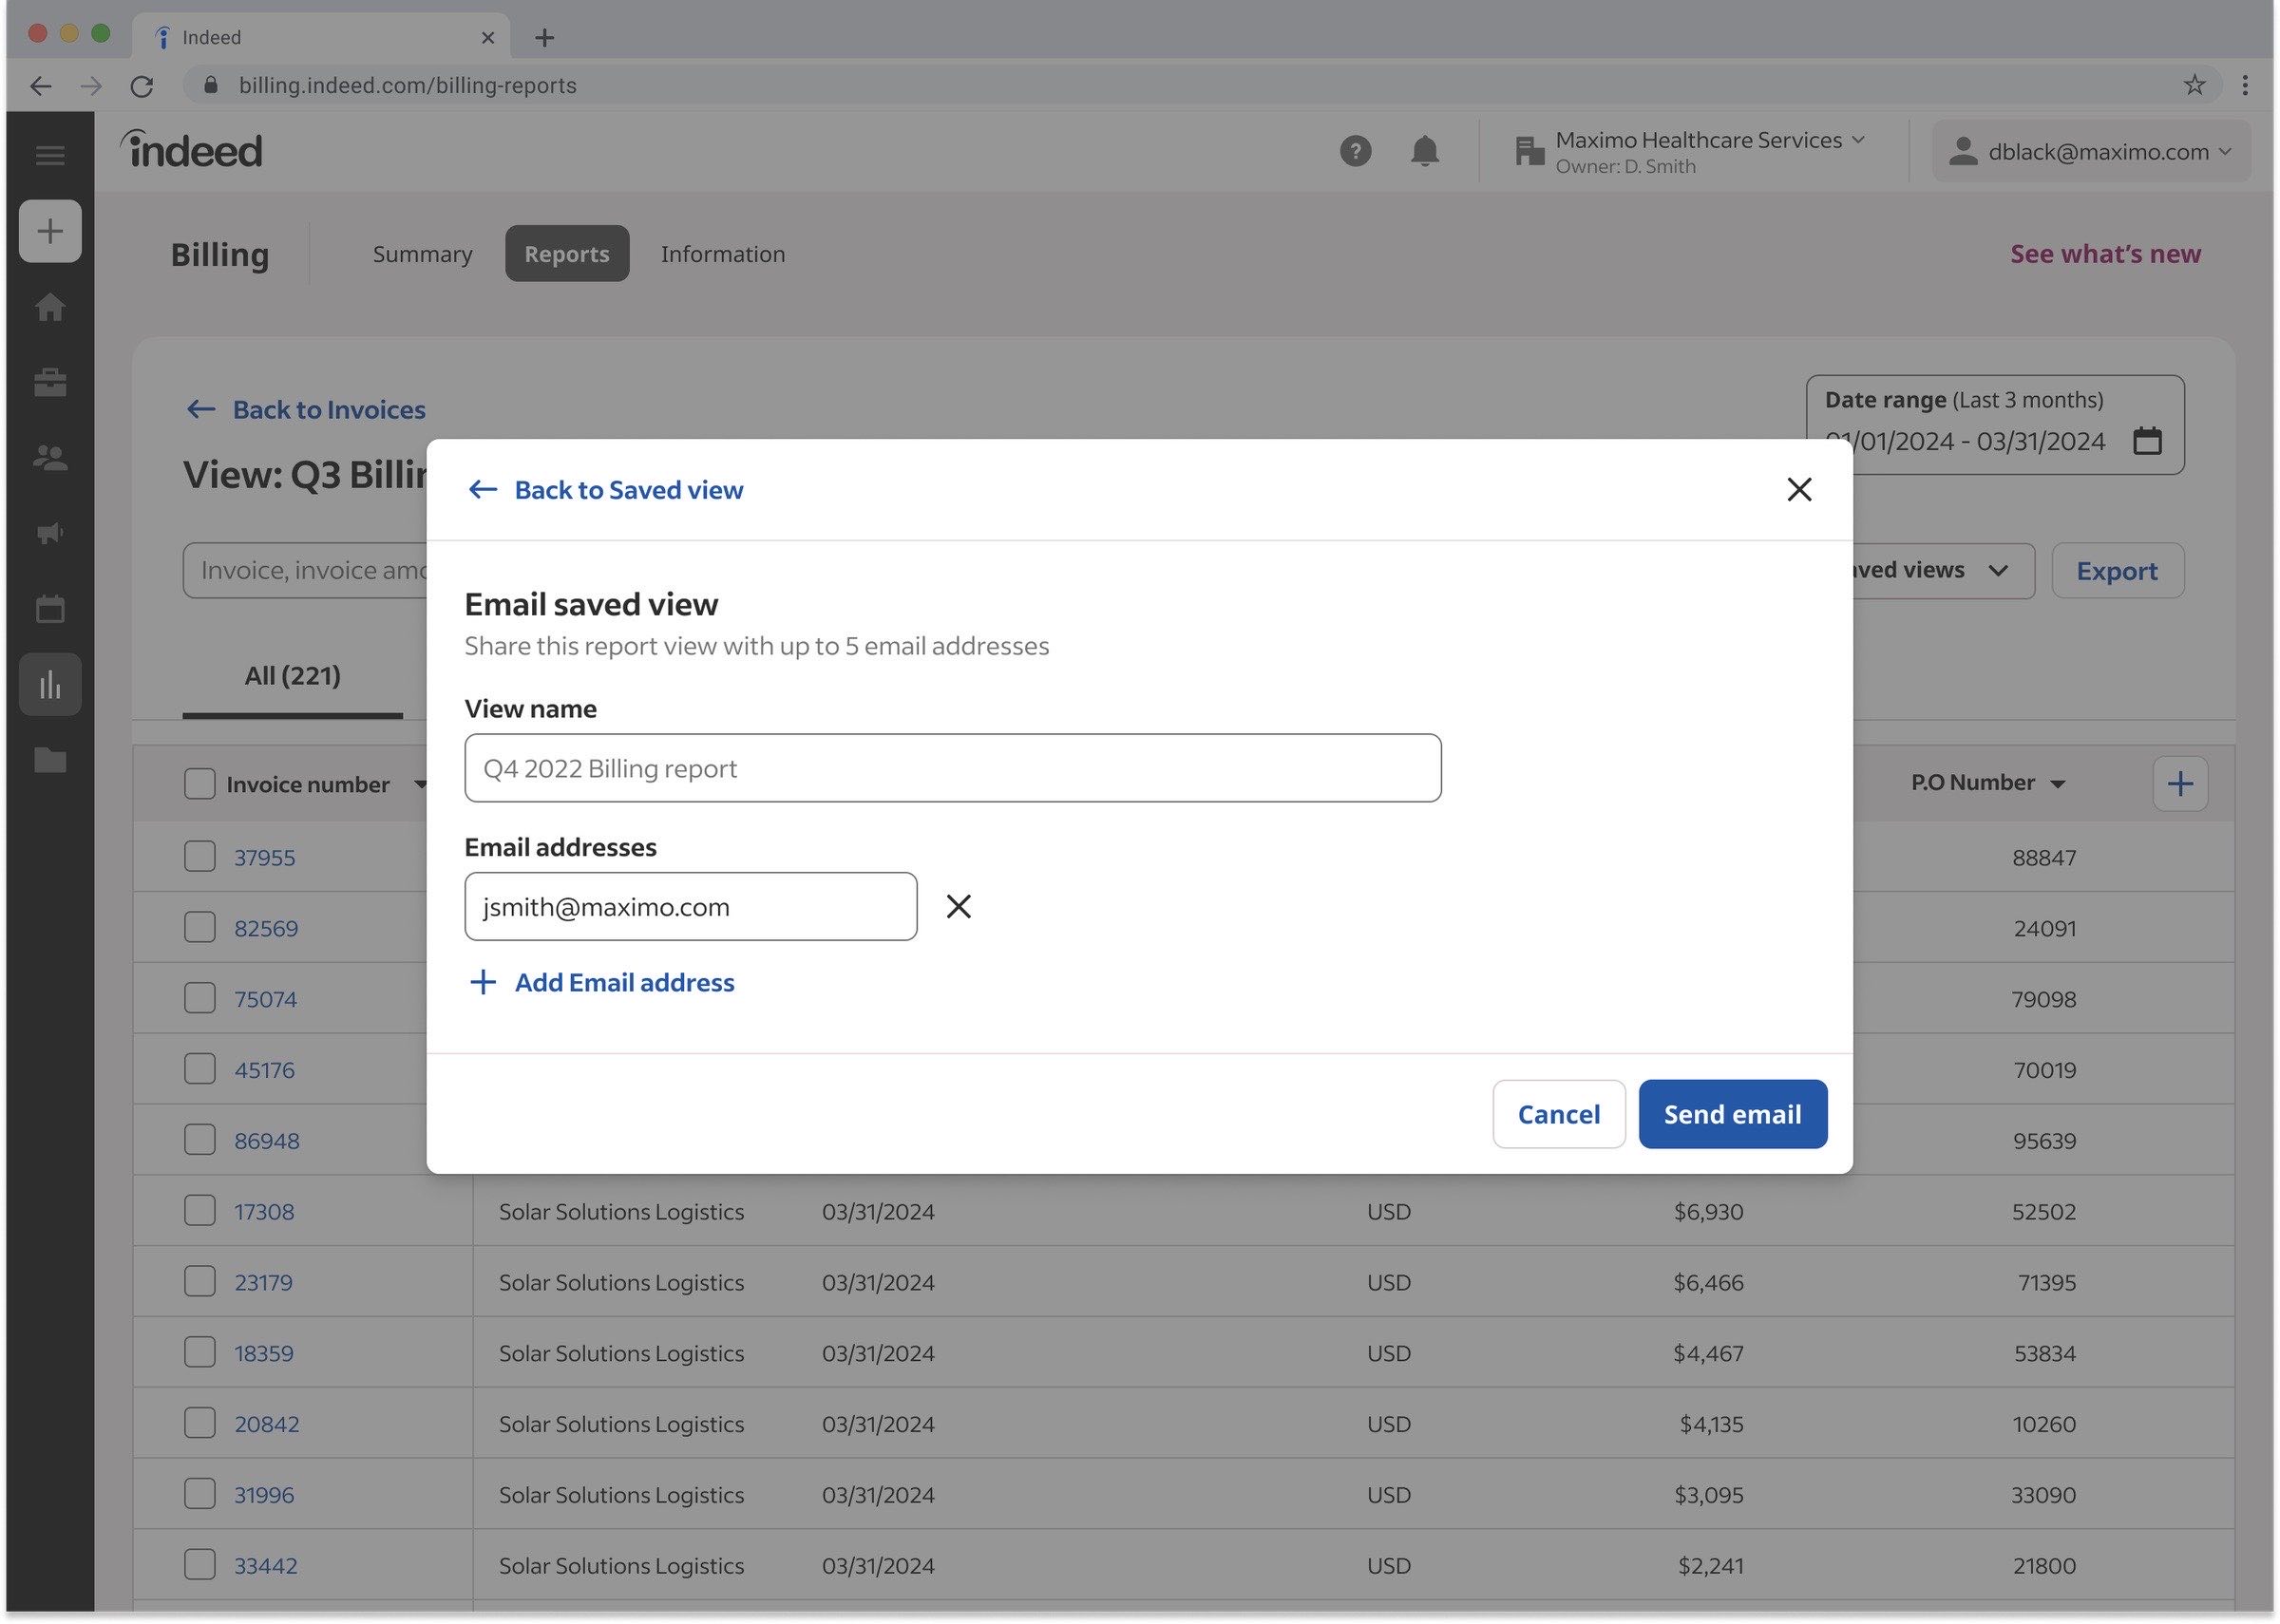Sort by Invoice number column arrow

[x=421, y=785]
